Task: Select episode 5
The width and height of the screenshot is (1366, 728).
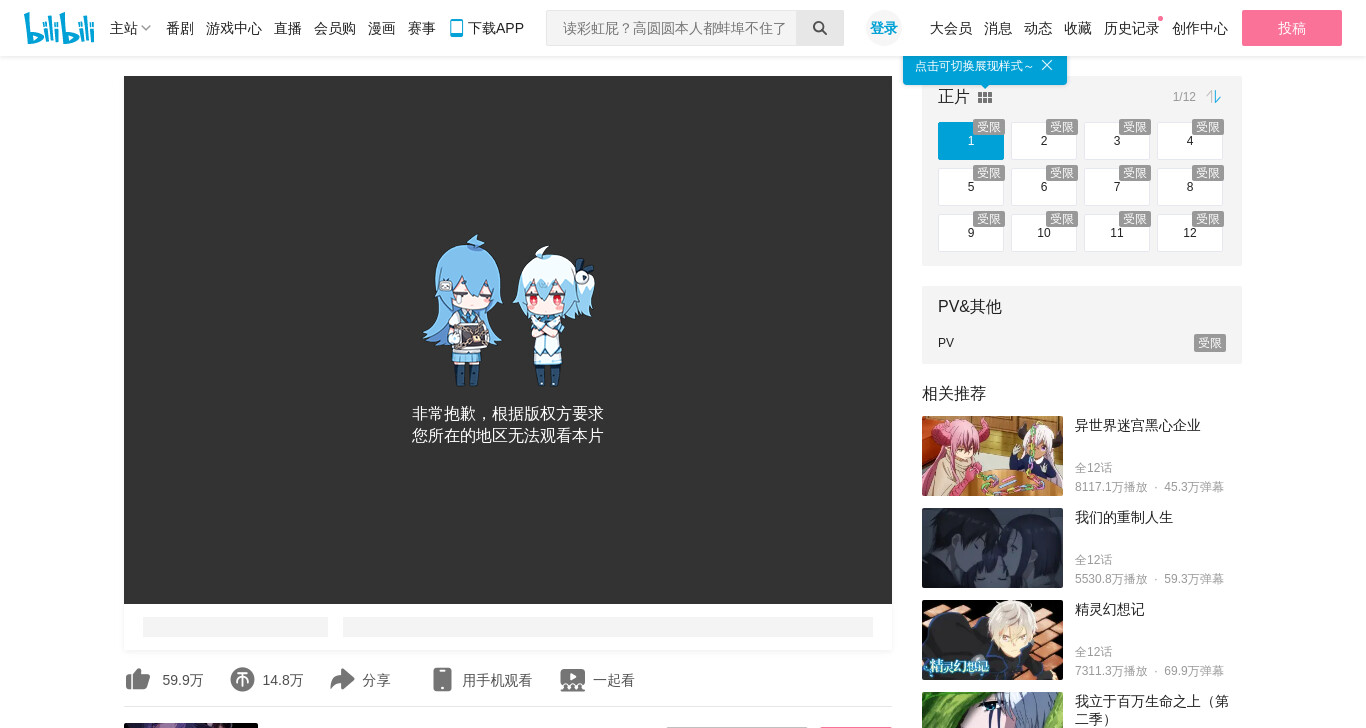Action: [x=971, y=187]
